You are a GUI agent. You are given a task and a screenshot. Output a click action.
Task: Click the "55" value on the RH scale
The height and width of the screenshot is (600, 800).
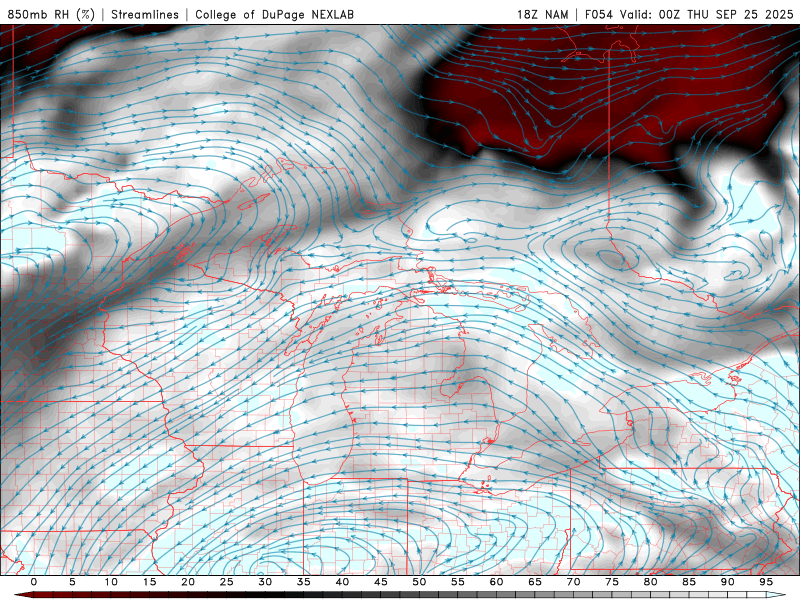coord(457,582)
